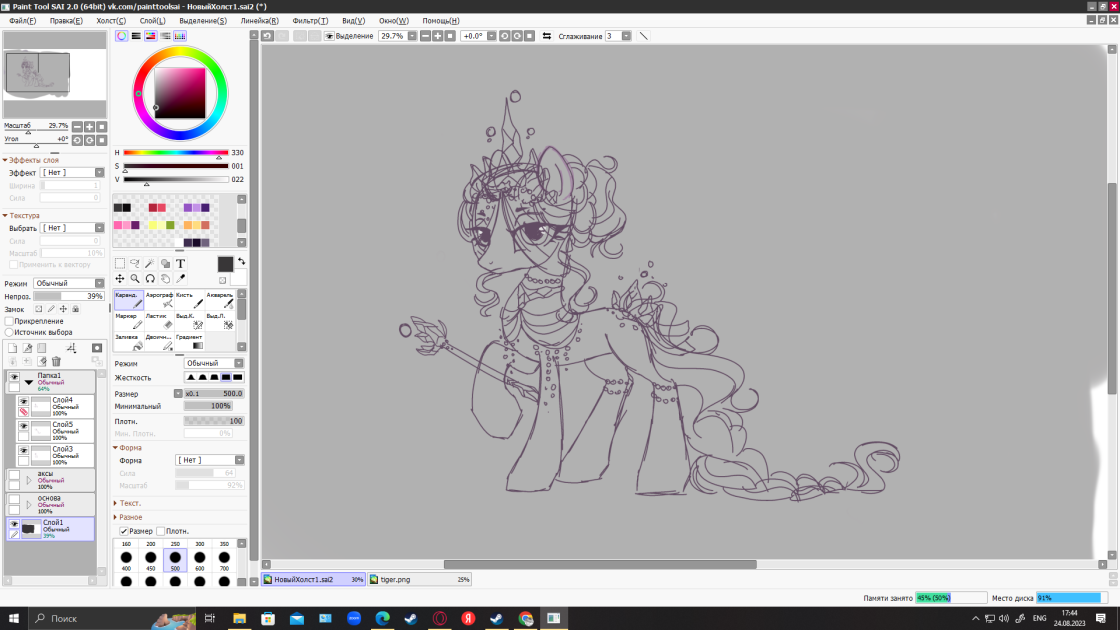Swap foreground and background colors
The height and width of the screenshot is (630, 1120).
pyautogui.click(x=241, y=261)
